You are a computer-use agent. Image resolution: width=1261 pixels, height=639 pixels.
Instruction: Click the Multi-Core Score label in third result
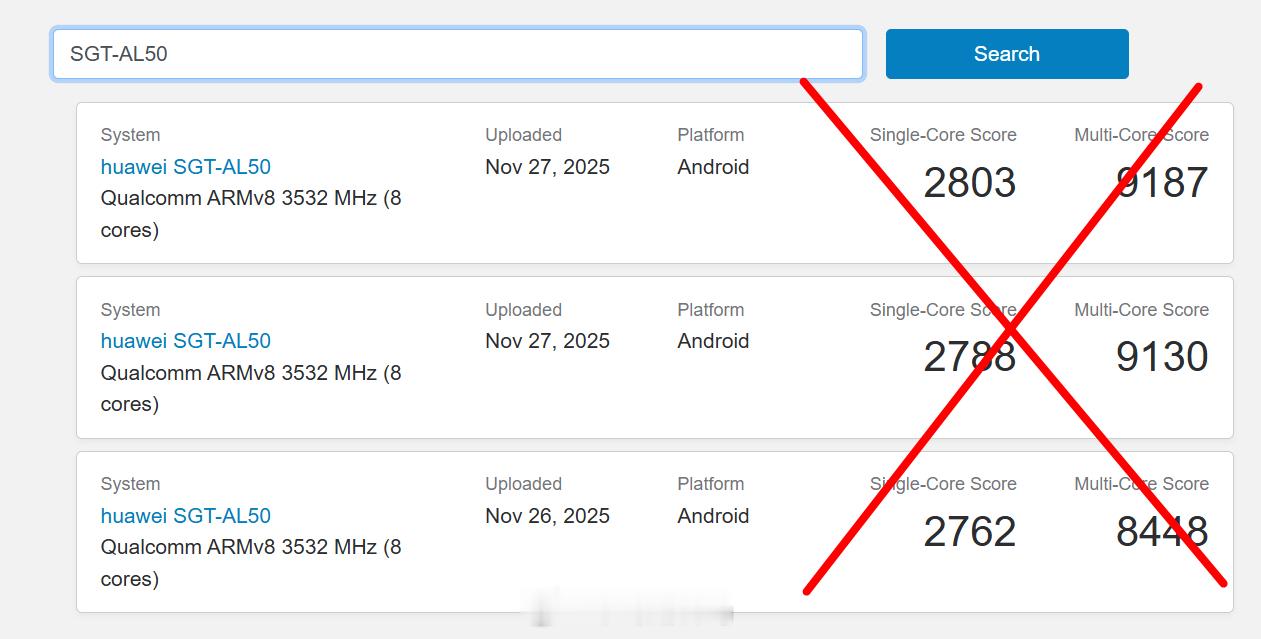point(1141,484)
